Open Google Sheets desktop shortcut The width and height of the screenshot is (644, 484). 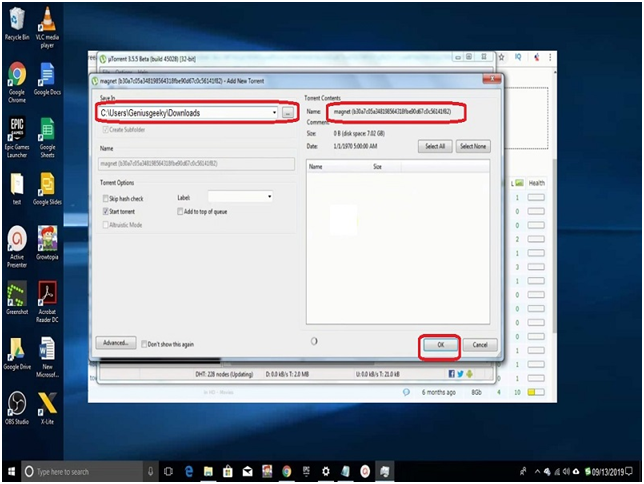point(47,137)
